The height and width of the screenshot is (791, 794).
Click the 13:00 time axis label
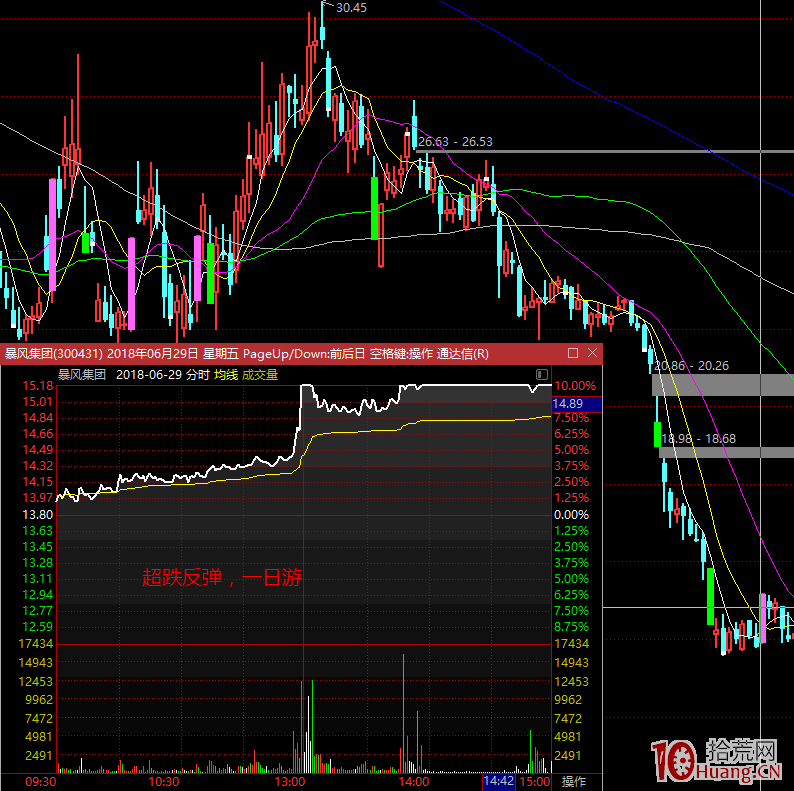coord(290,782)
